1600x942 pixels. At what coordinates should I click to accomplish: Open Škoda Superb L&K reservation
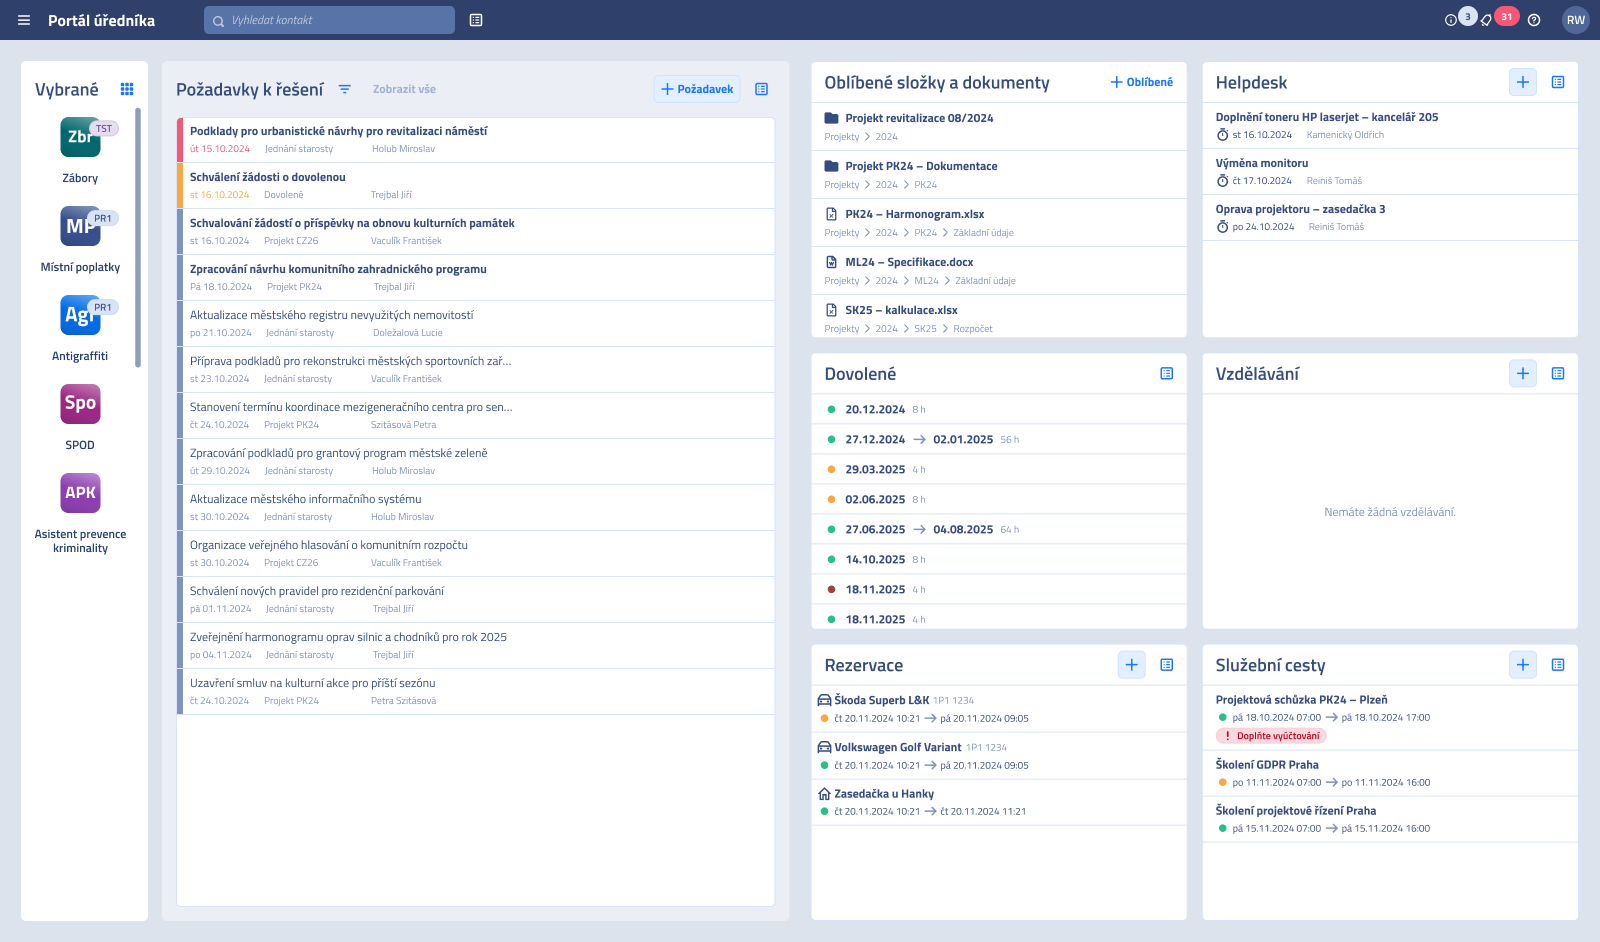(x=999, y=709)
